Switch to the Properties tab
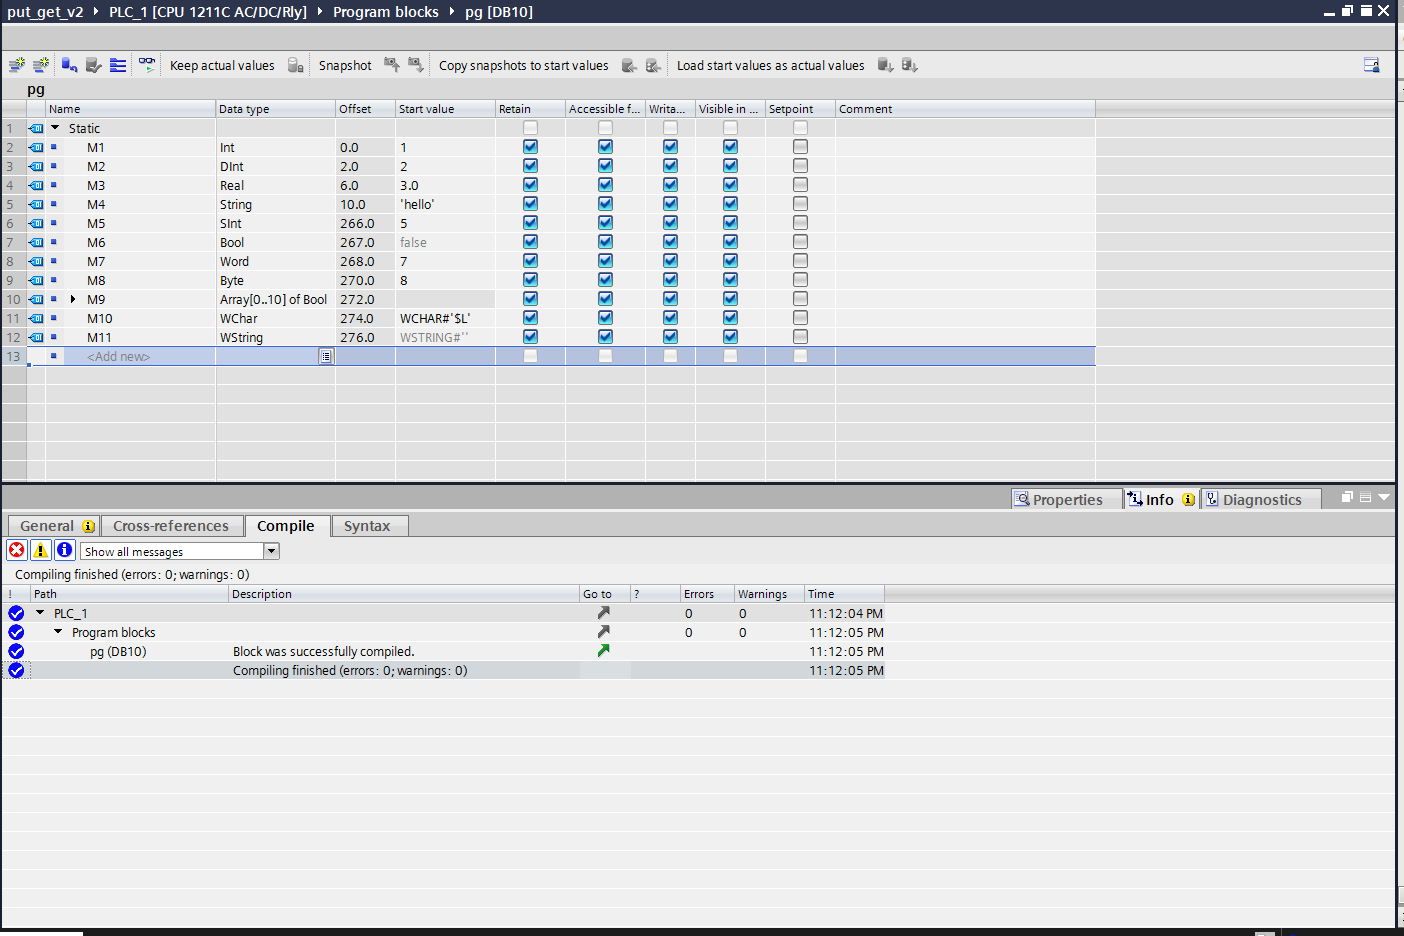Viewport: 1404px width, 936px height. point(1066,499)
